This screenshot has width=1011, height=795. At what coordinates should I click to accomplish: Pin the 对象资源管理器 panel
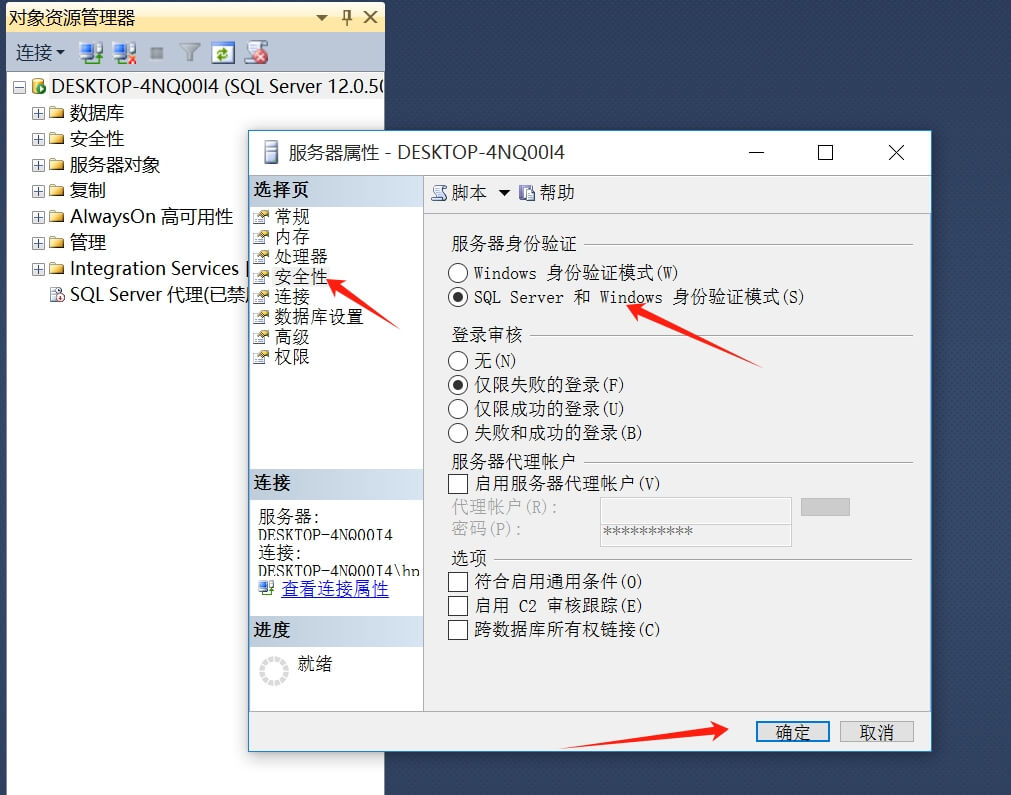tap(347, 17)
